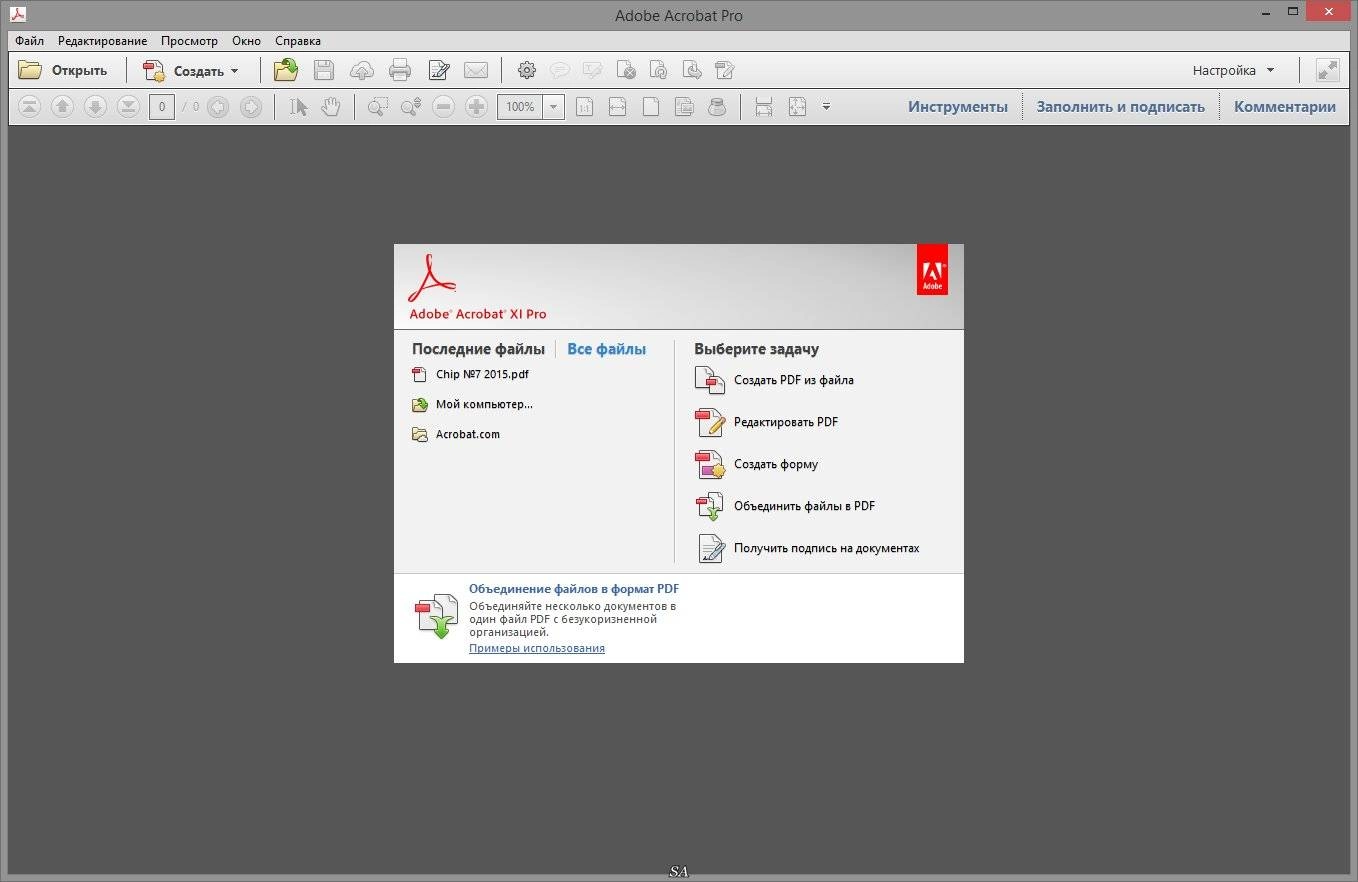The image size is (1358, 882).
Task: Select the marquee zoom tool
Action: tap(377, 106)
